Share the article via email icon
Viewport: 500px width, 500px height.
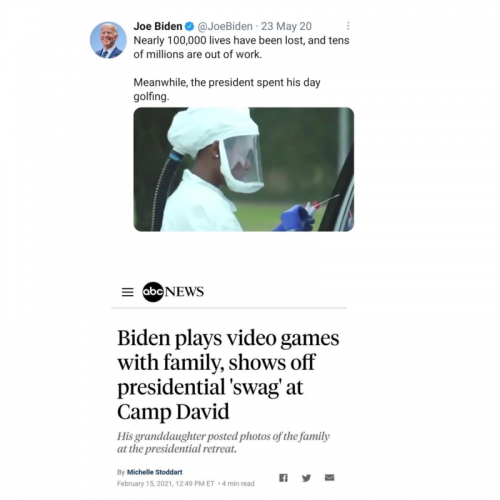tap(329, 478)
